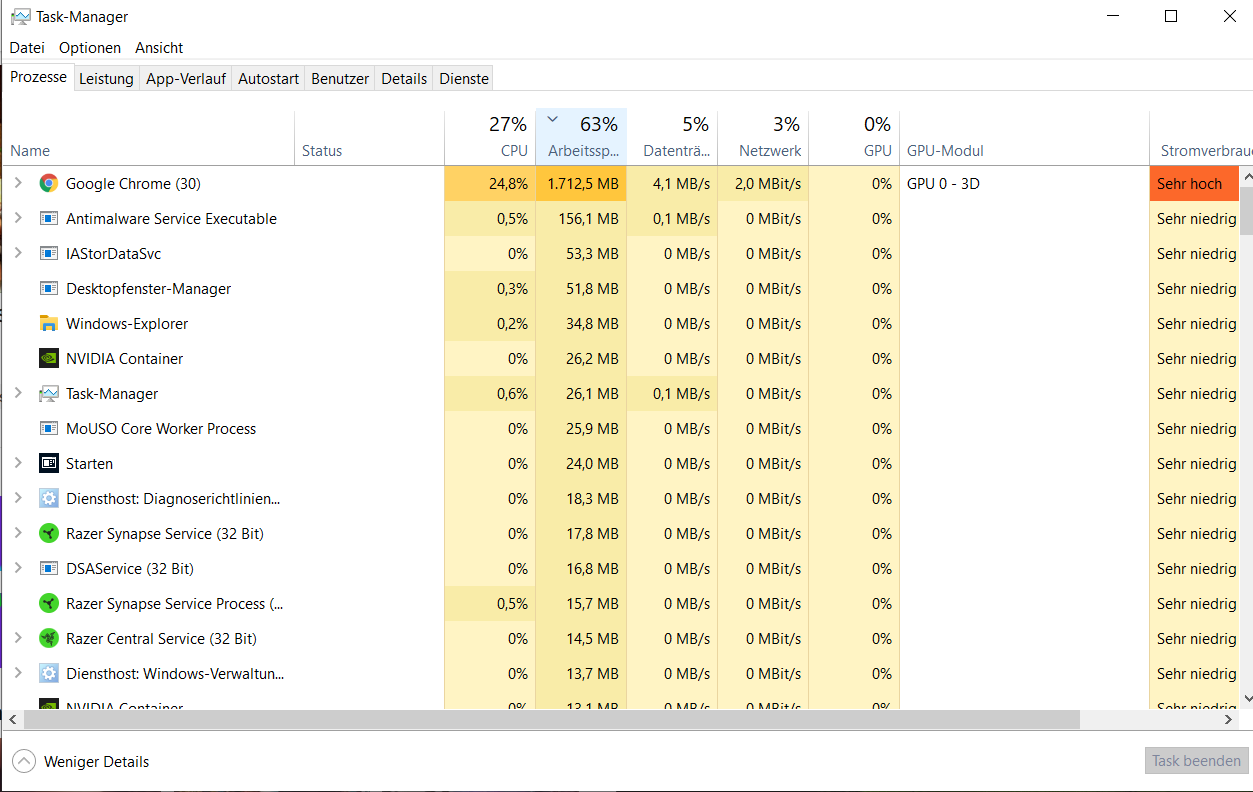Screen dimensions: 1253x792
Task: Switch to the Leistung tab
Action: [106, 79]
